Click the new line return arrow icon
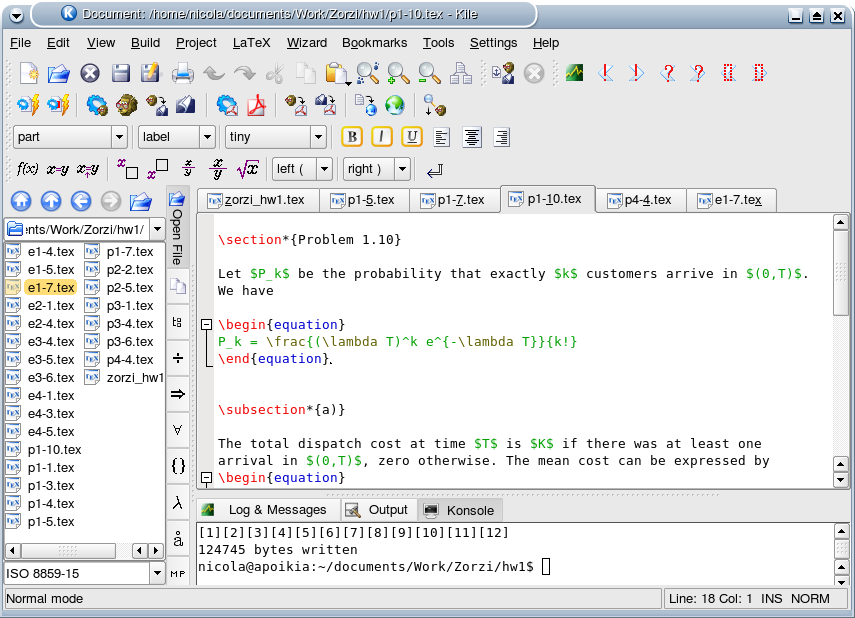The width and height of the screenshot is (855, 618). click(x=435, y=169)
